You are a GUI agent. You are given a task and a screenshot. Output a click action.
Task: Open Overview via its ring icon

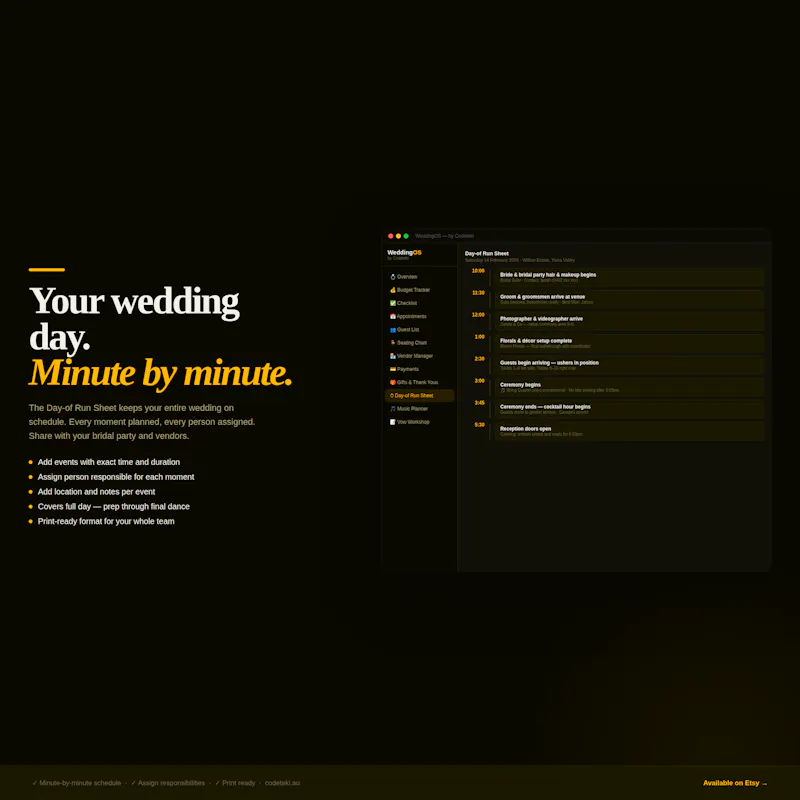point(392,277)
